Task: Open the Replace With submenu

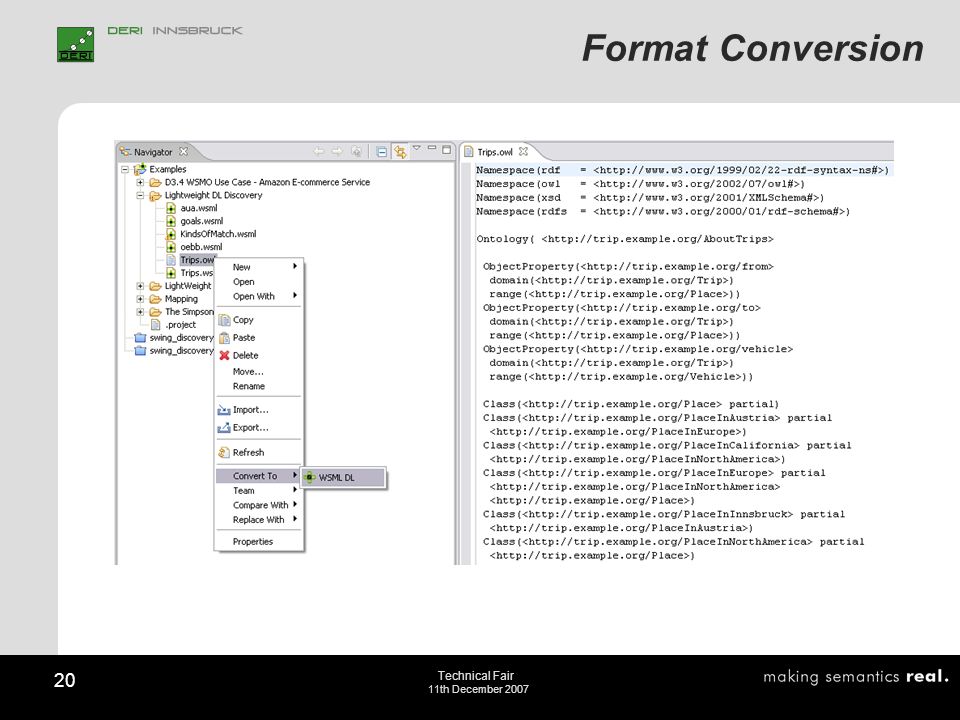Action: point(259,520)
